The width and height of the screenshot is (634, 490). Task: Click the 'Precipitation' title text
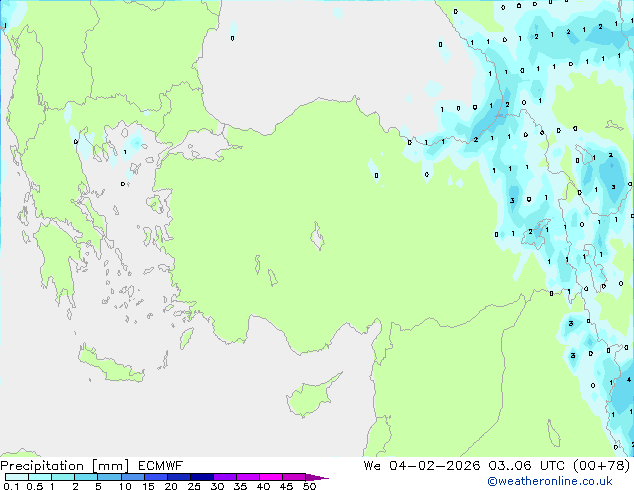point(42,466)
